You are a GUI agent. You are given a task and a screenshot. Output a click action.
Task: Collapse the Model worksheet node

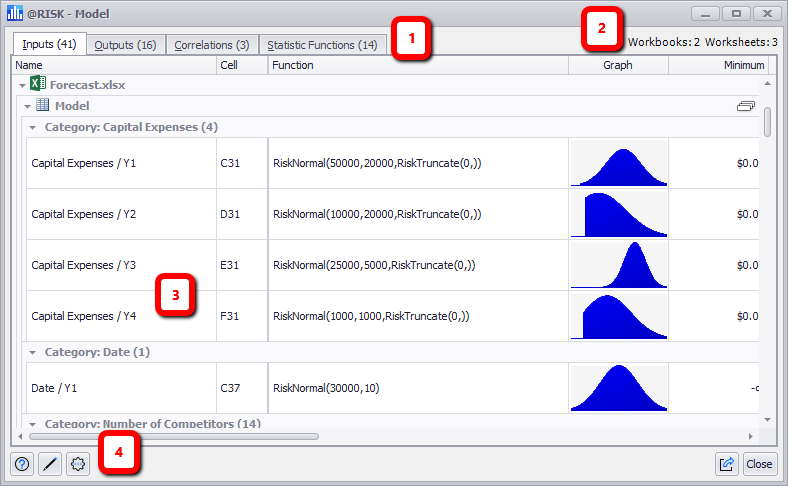[27, 106]
